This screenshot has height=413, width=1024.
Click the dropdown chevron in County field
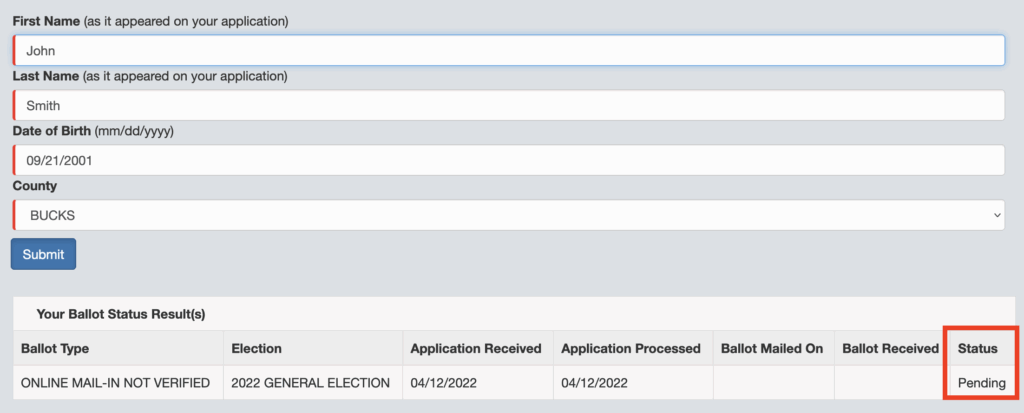point(996,215)
